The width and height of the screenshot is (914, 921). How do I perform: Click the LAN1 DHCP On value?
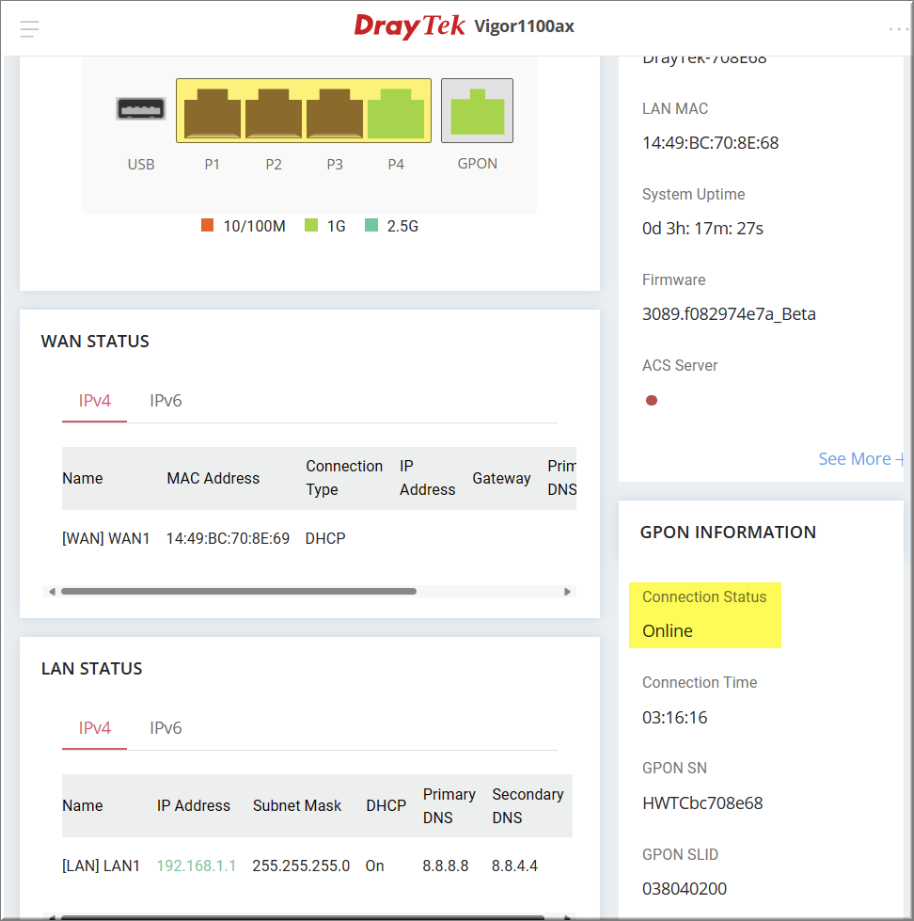[375, 866]
